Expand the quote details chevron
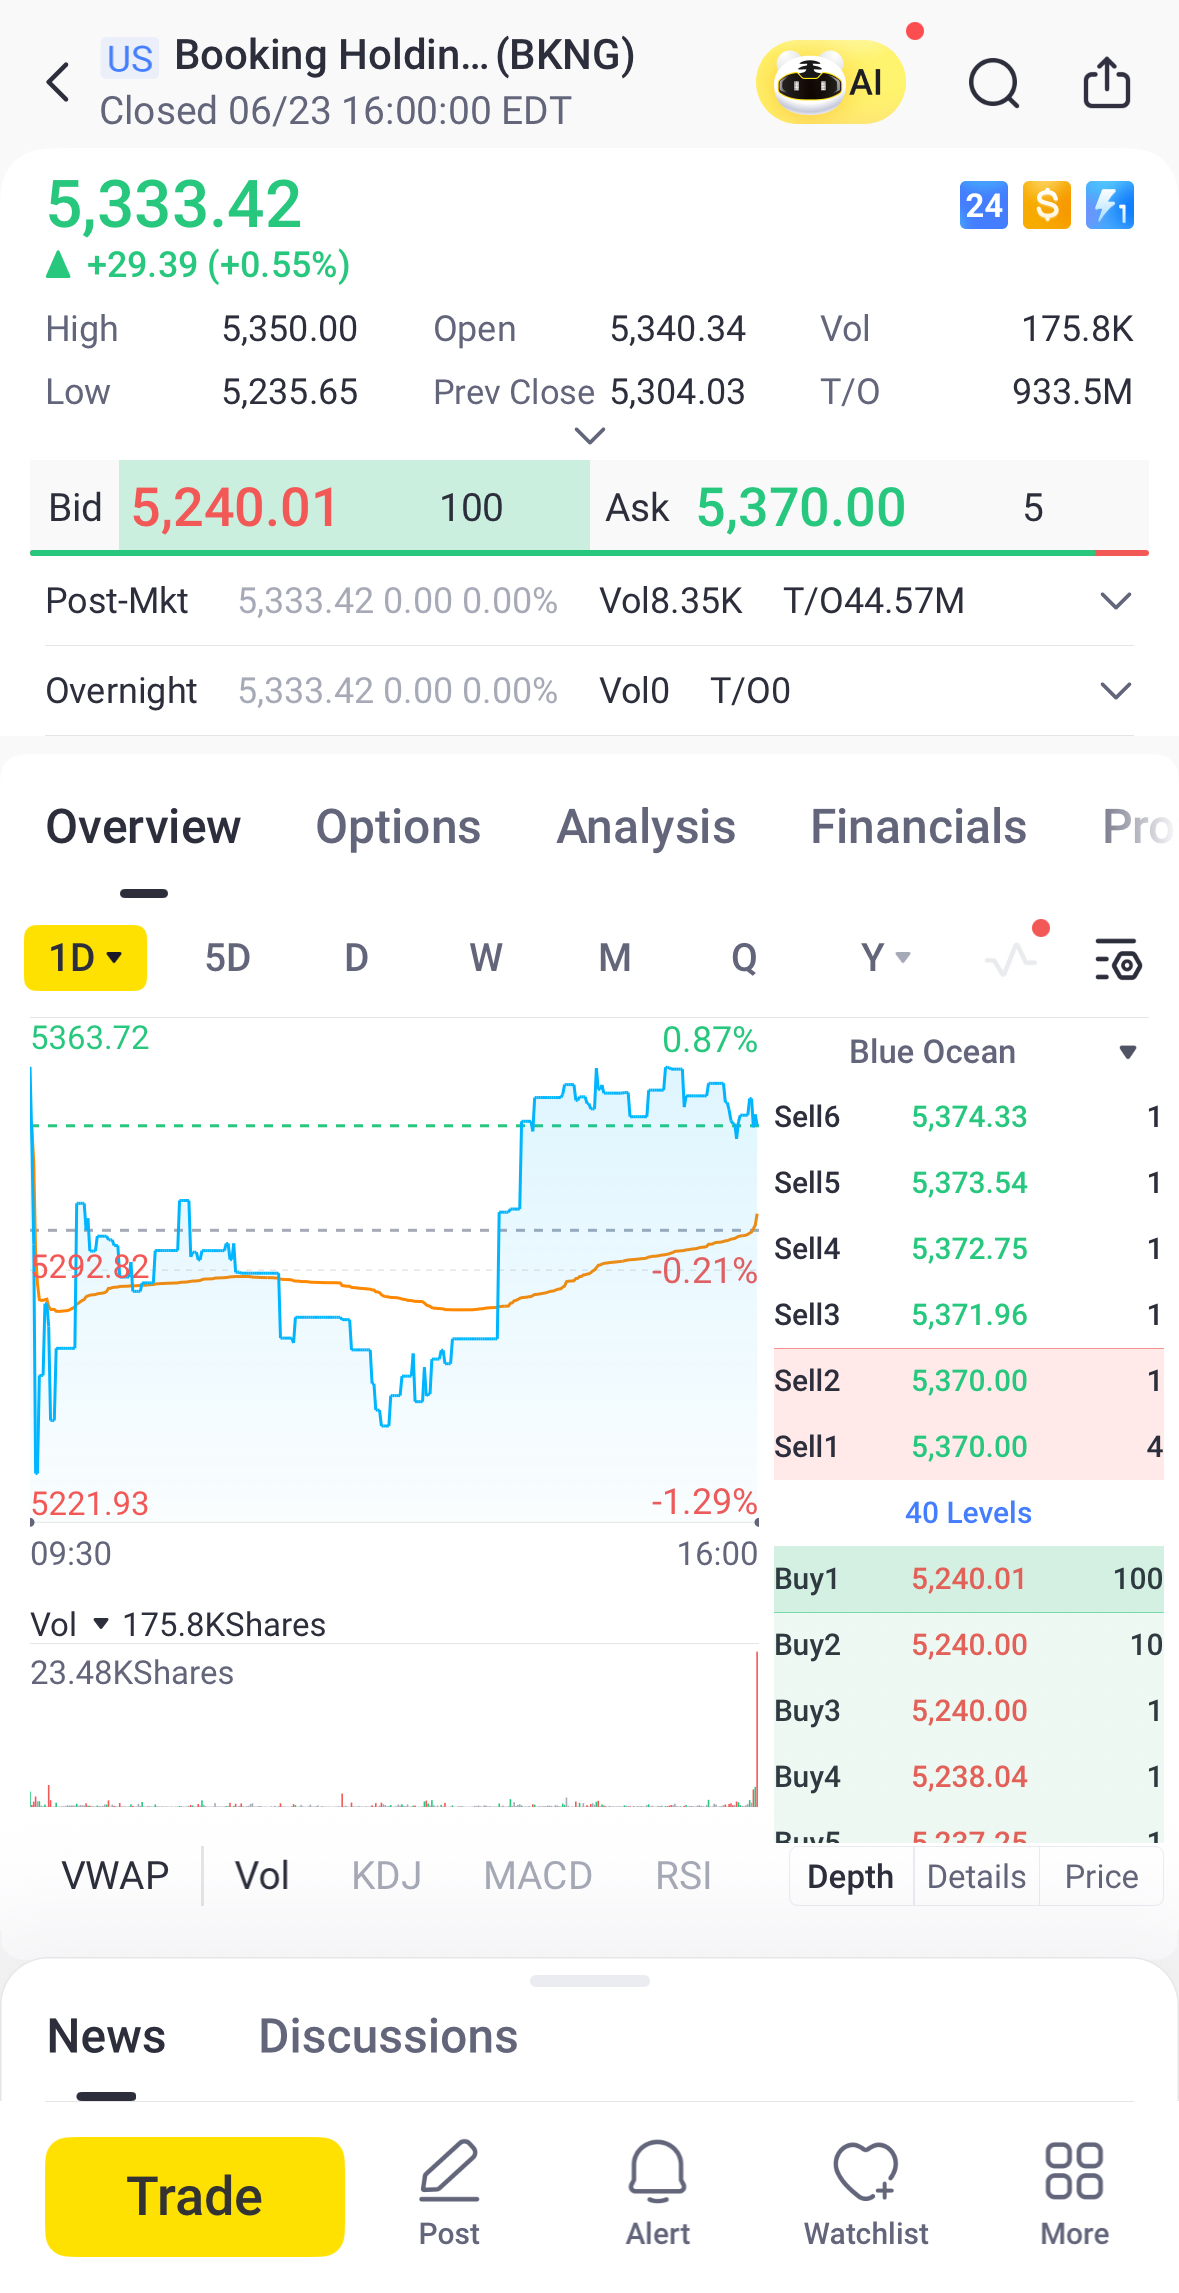 click(590, 436)
